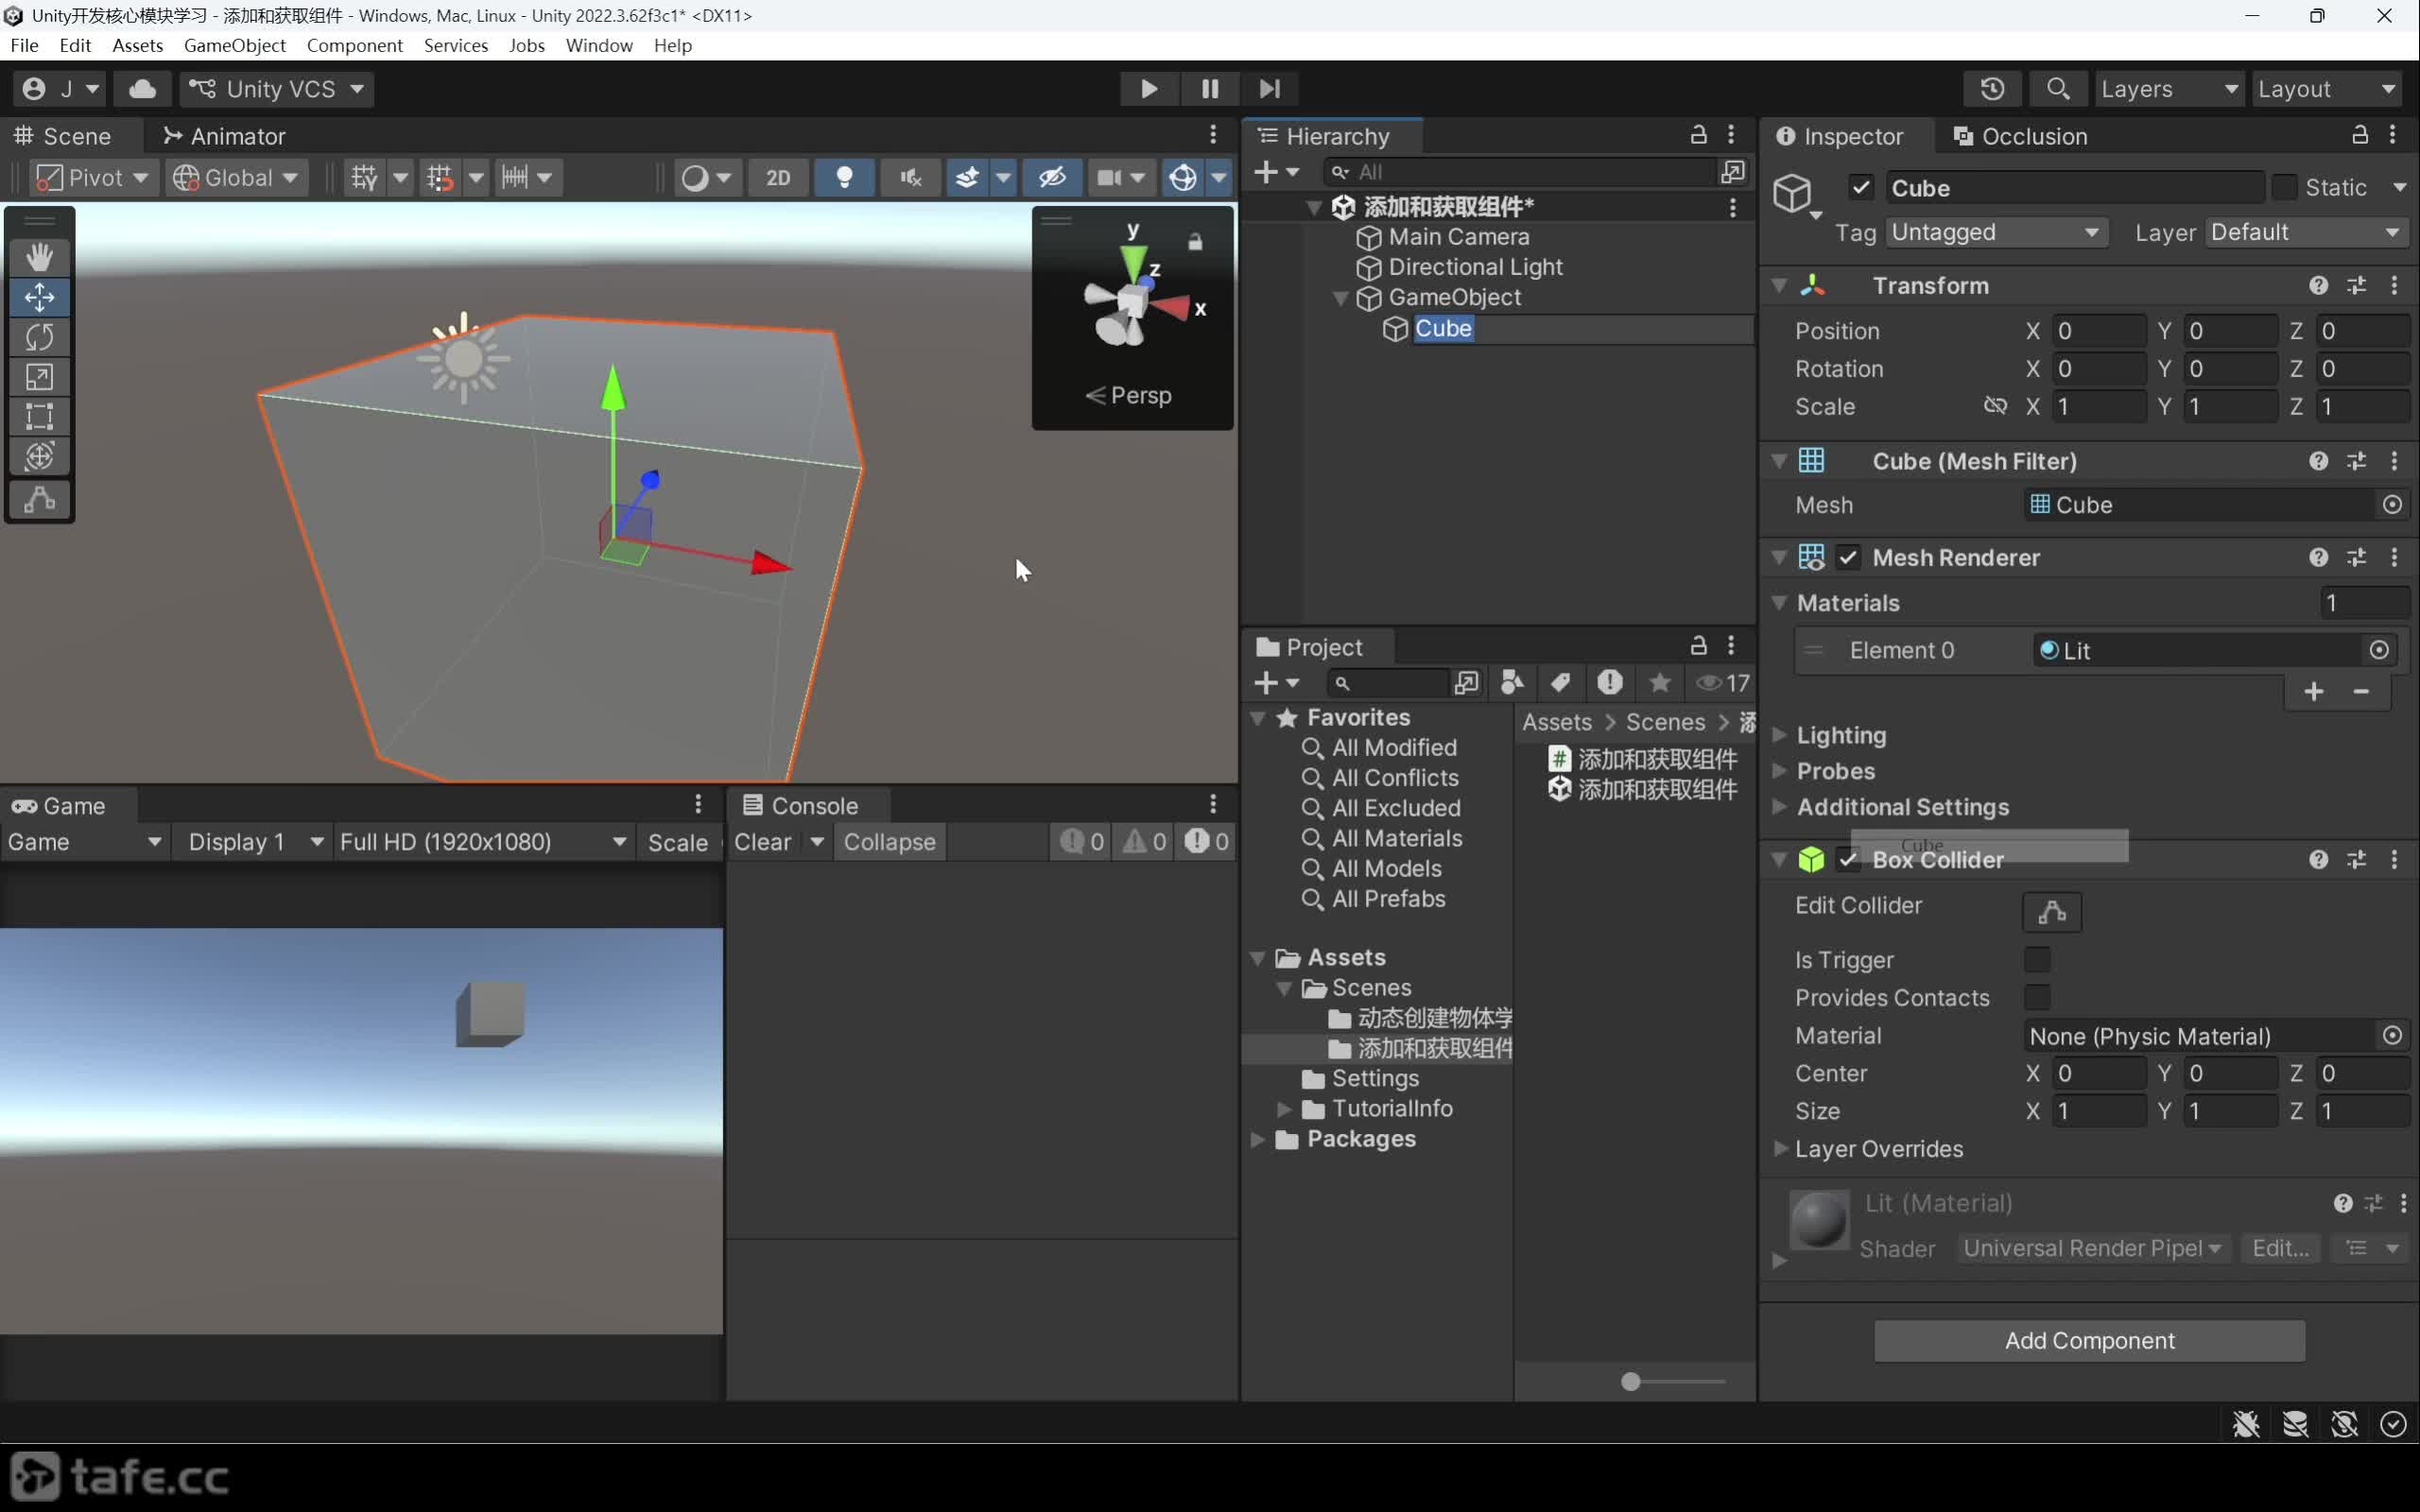
Task: Open the Component menu
Action: pos(354,46)
